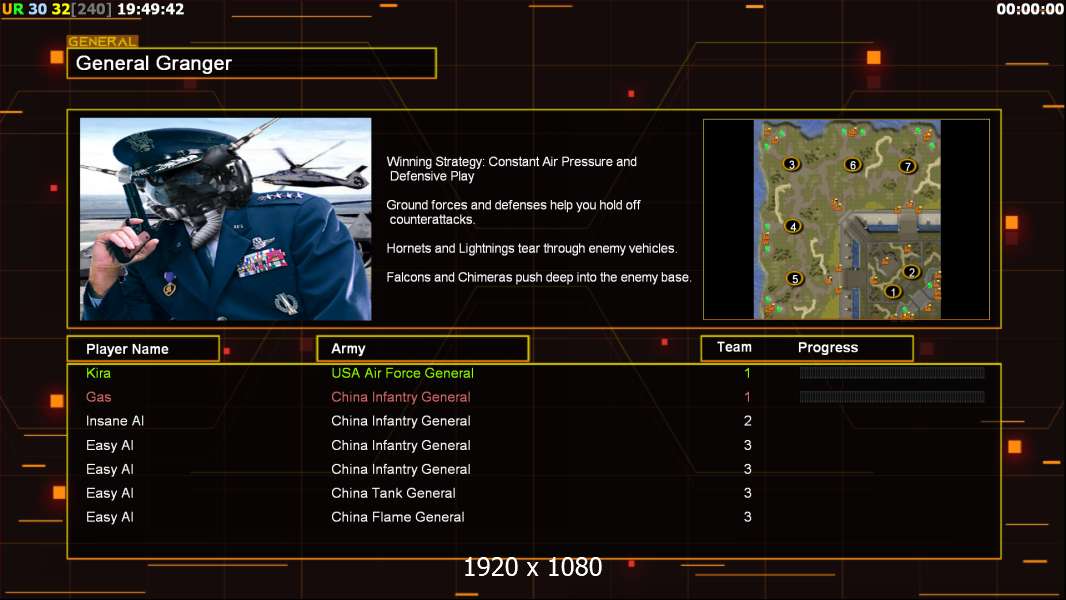Screen dimensions: 1066x600
Task: Click the Progress column heading
Action: pyautogui.click(x=827, y=347)
